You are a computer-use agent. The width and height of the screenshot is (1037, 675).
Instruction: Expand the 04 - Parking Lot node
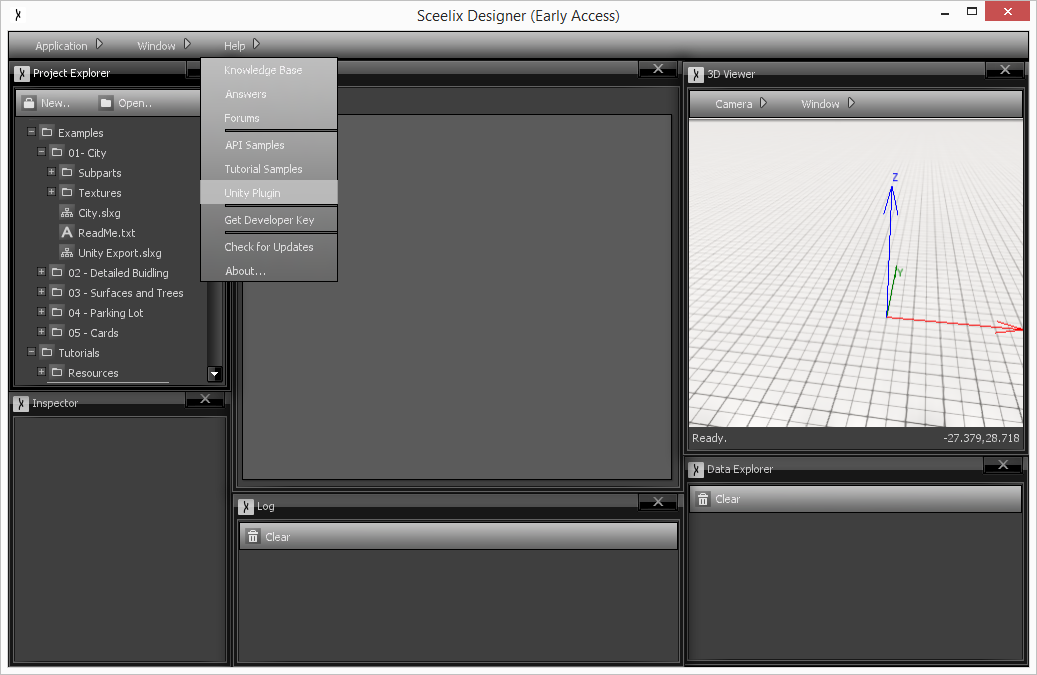click(41, 311)
